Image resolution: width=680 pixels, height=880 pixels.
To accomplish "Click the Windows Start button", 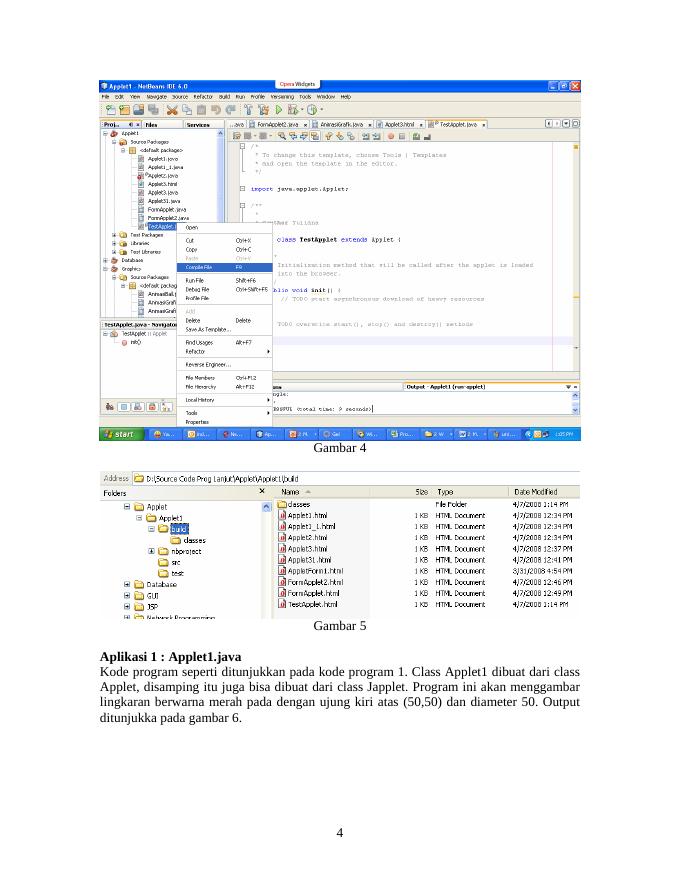I will [121, 434].
